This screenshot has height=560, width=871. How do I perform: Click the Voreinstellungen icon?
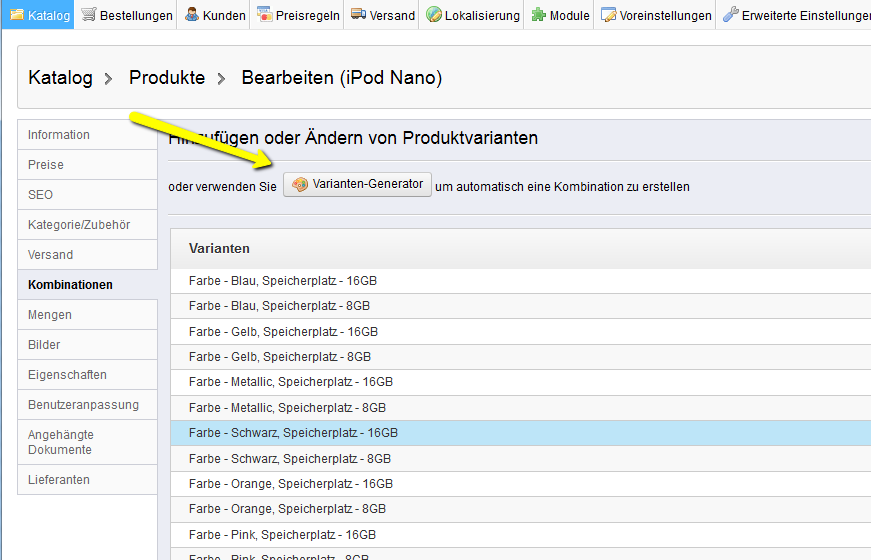click(609, 15)
